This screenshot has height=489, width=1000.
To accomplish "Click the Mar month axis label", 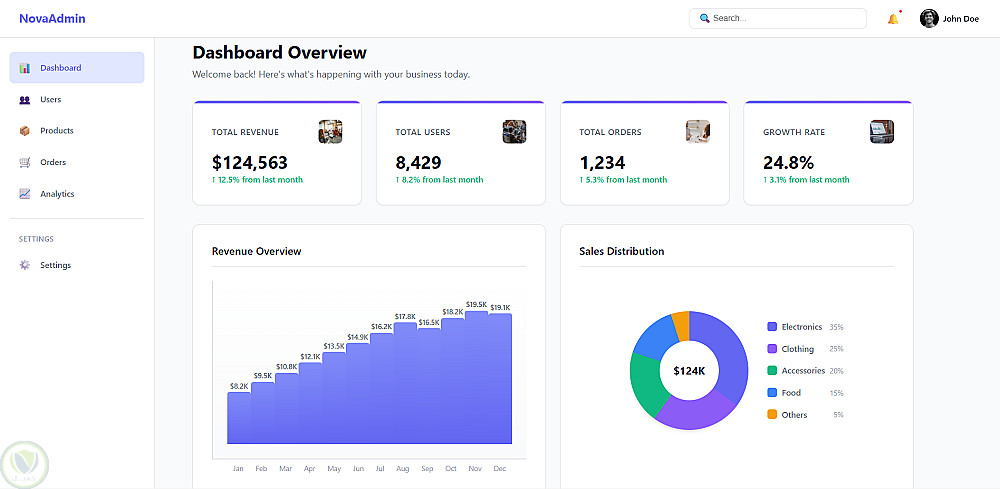I will 285,469.
